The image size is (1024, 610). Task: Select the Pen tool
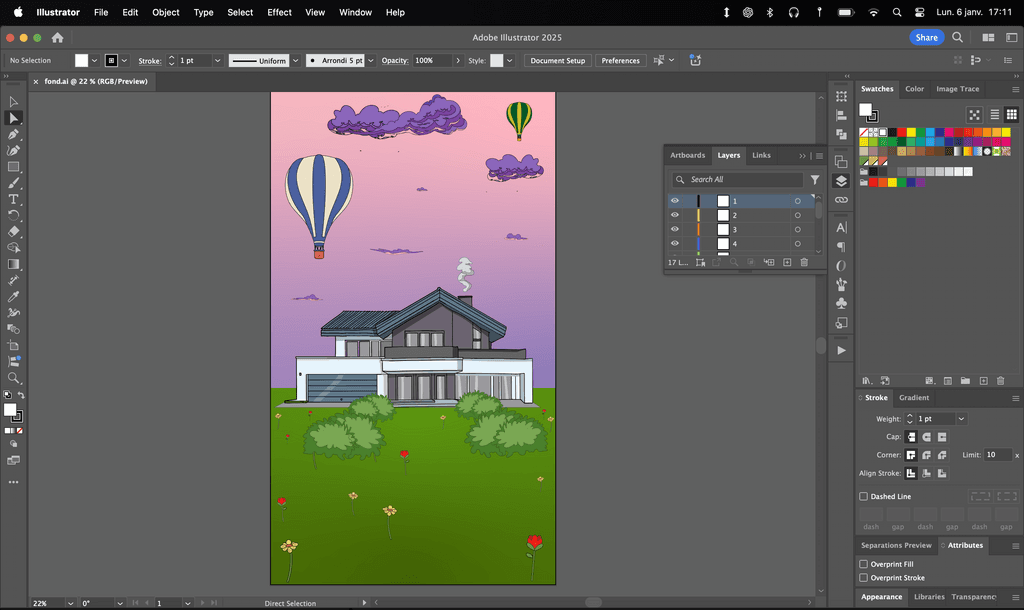[x=14, y=134]
